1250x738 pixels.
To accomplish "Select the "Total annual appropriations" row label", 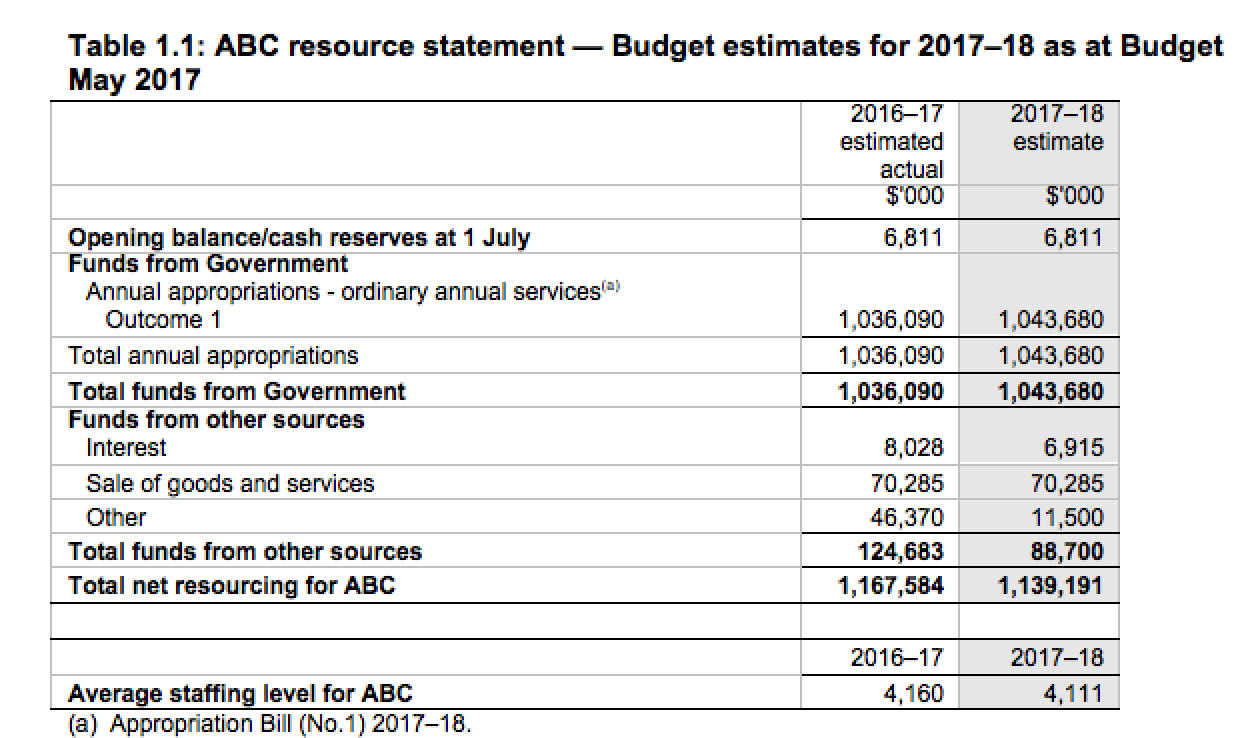I will [x=212, y=355].
